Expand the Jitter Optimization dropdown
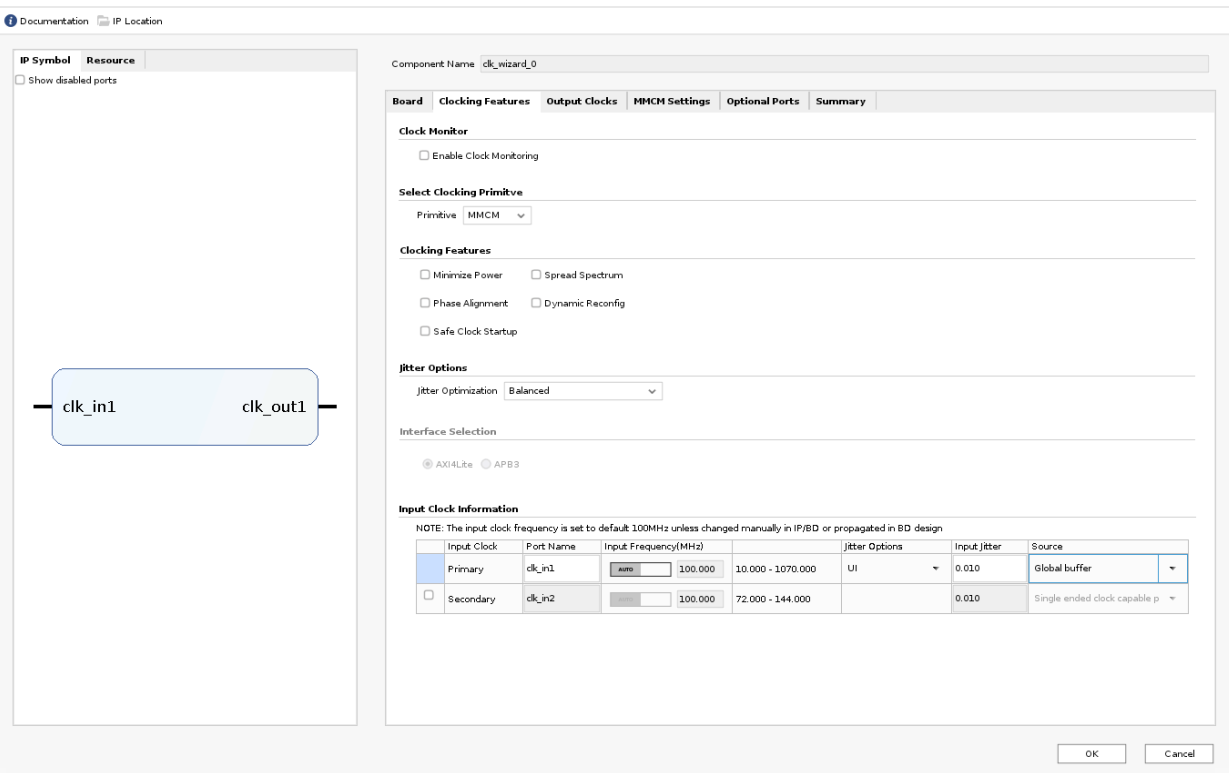This screenshot has width=1229, height=773. pos(583,391)
